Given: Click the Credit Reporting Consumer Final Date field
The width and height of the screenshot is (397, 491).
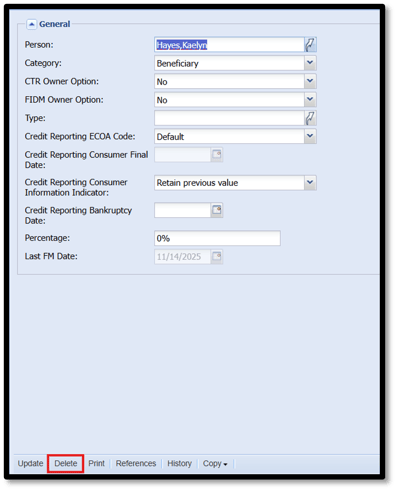Looking at the screenshot, I should [183, 155].
